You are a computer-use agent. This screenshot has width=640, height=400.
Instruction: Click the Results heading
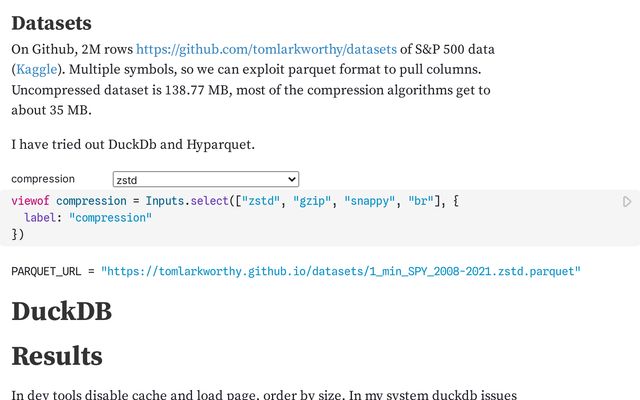(x=57, y=356)
